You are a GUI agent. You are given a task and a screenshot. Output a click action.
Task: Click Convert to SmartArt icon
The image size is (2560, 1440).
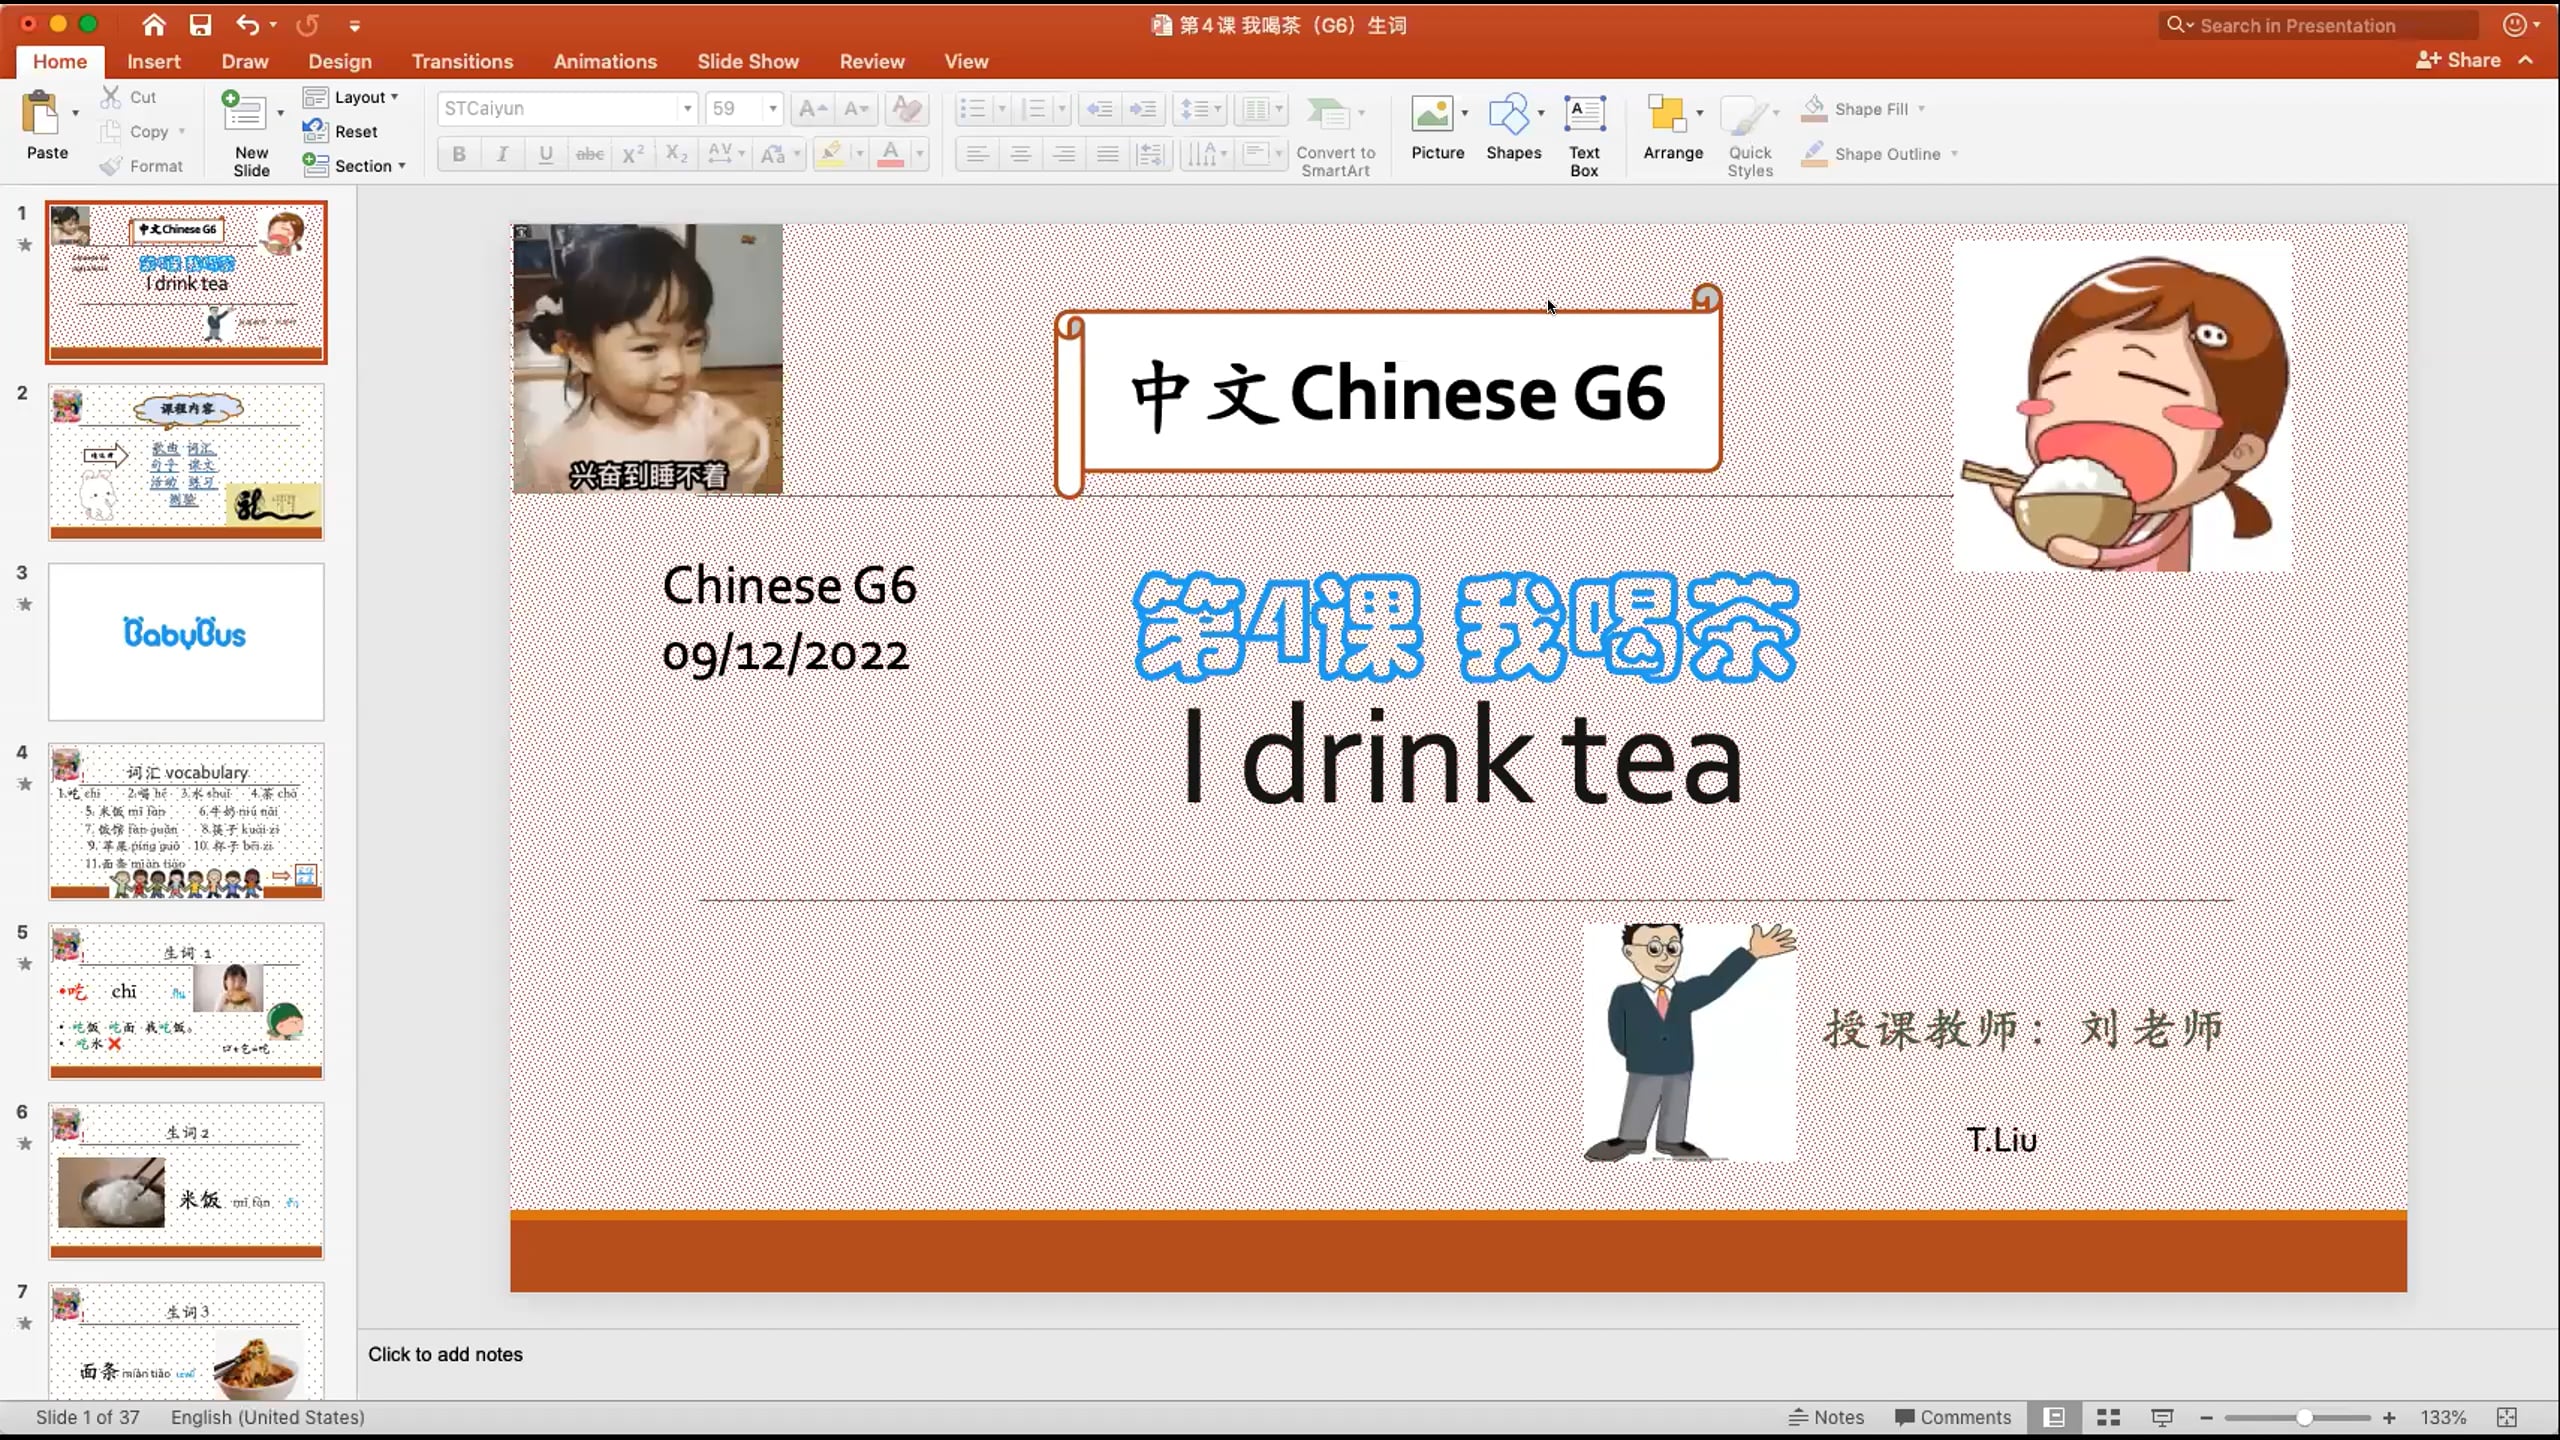(x=1328, y=114)
